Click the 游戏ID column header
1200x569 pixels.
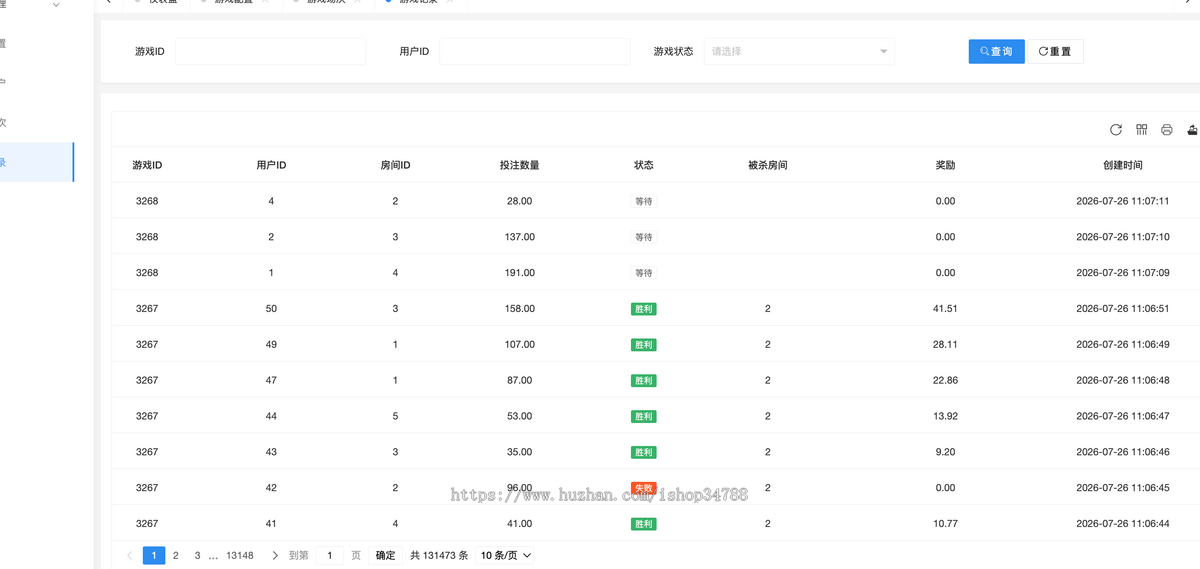(147, 165)
